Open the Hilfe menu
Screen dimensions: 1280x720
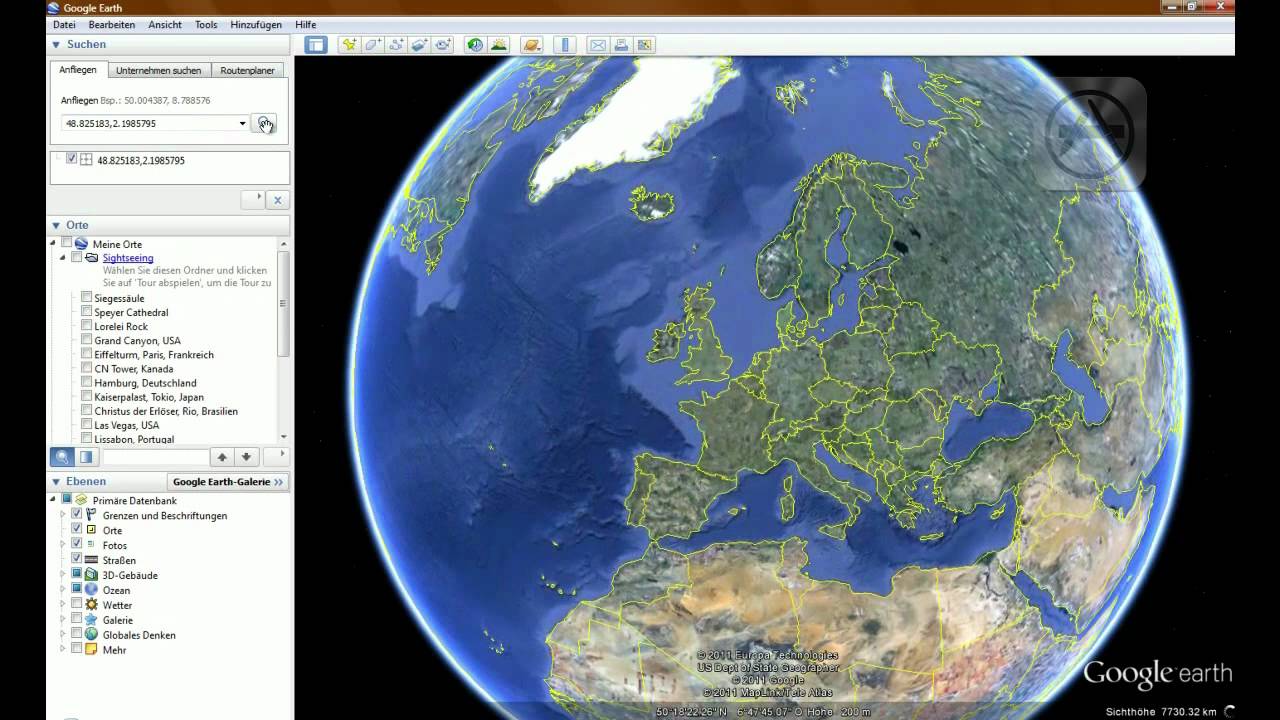(305, 24)
